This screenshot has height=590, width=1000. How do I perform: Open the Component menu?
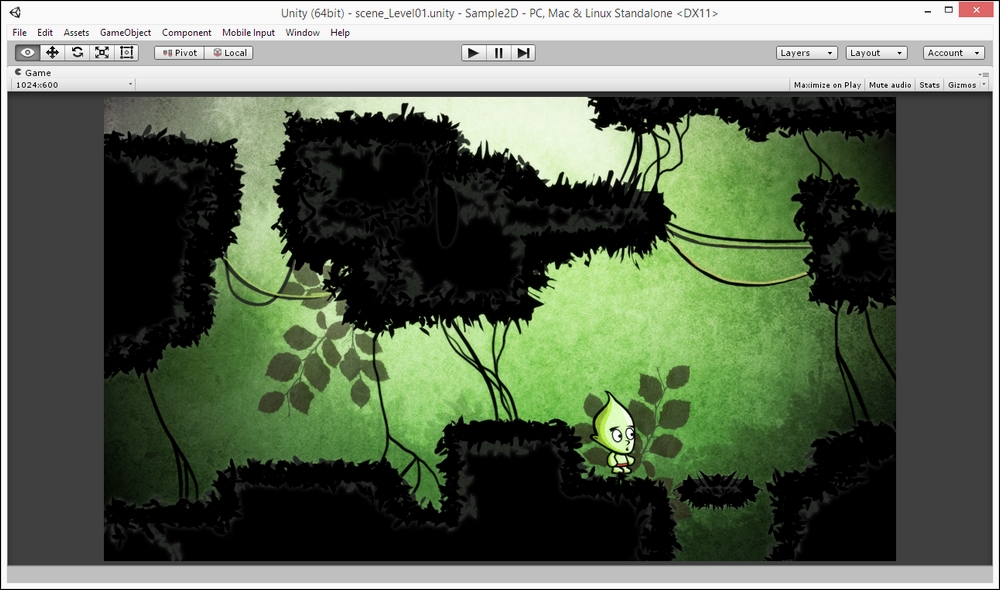click(186, 33)
